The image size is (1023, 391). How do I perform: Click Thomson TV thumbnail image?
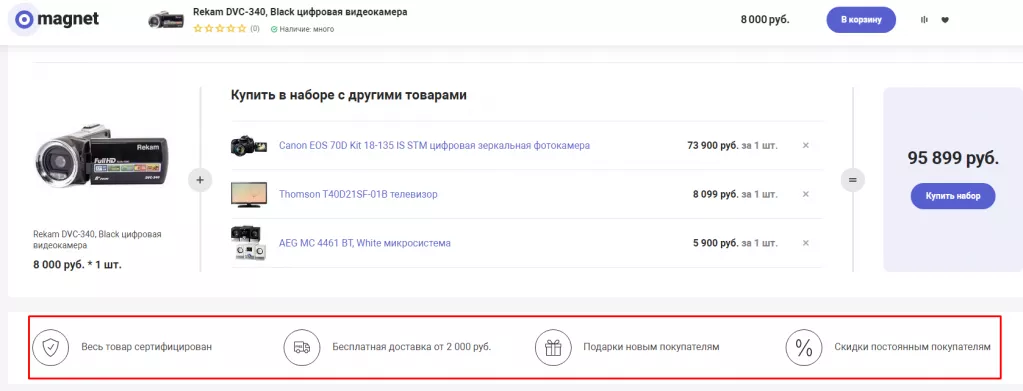[x=249, y=195]
